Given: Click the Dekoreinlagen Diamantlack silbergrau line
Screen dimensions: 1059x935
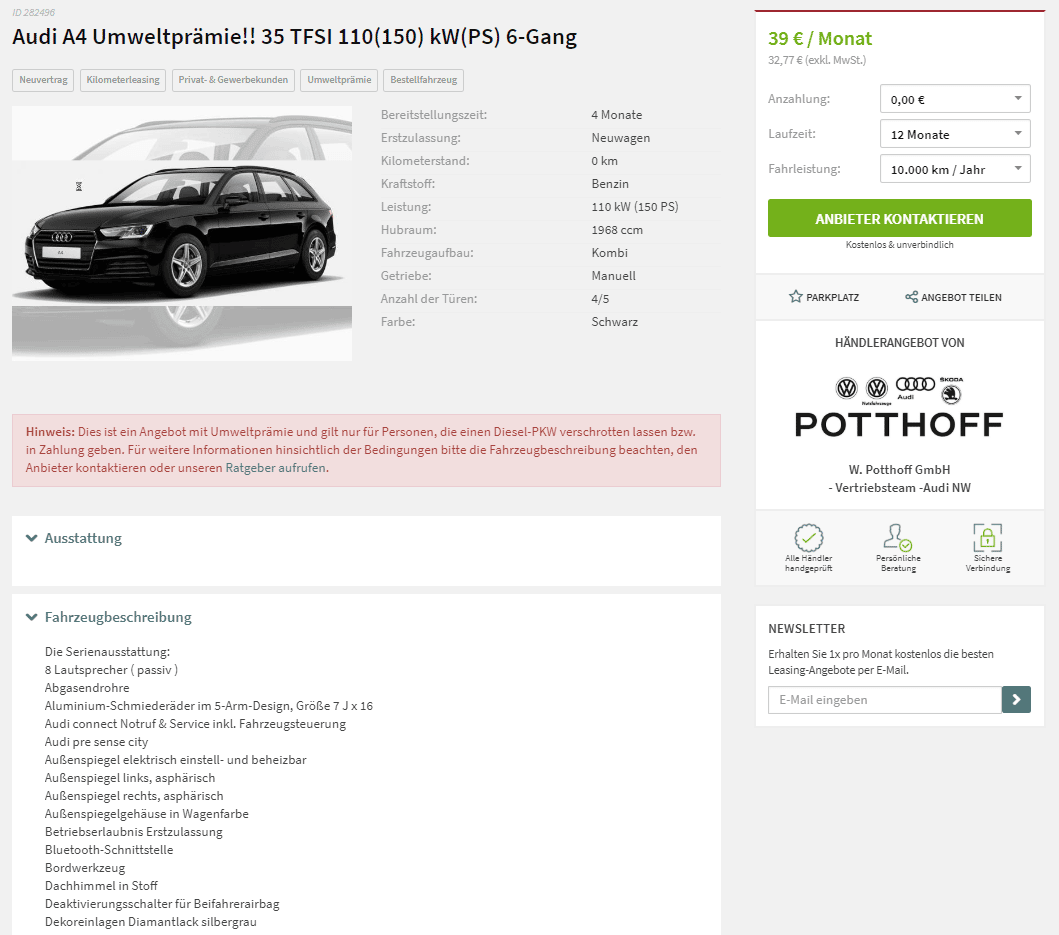Looking at the screenshot, I should [151, 922].
